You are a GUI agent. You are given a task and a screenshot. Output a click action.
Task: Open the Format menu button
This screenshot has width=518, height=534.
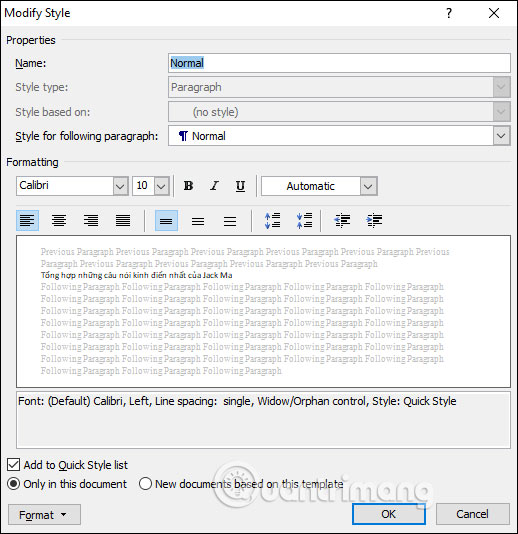tap(44, 515)
